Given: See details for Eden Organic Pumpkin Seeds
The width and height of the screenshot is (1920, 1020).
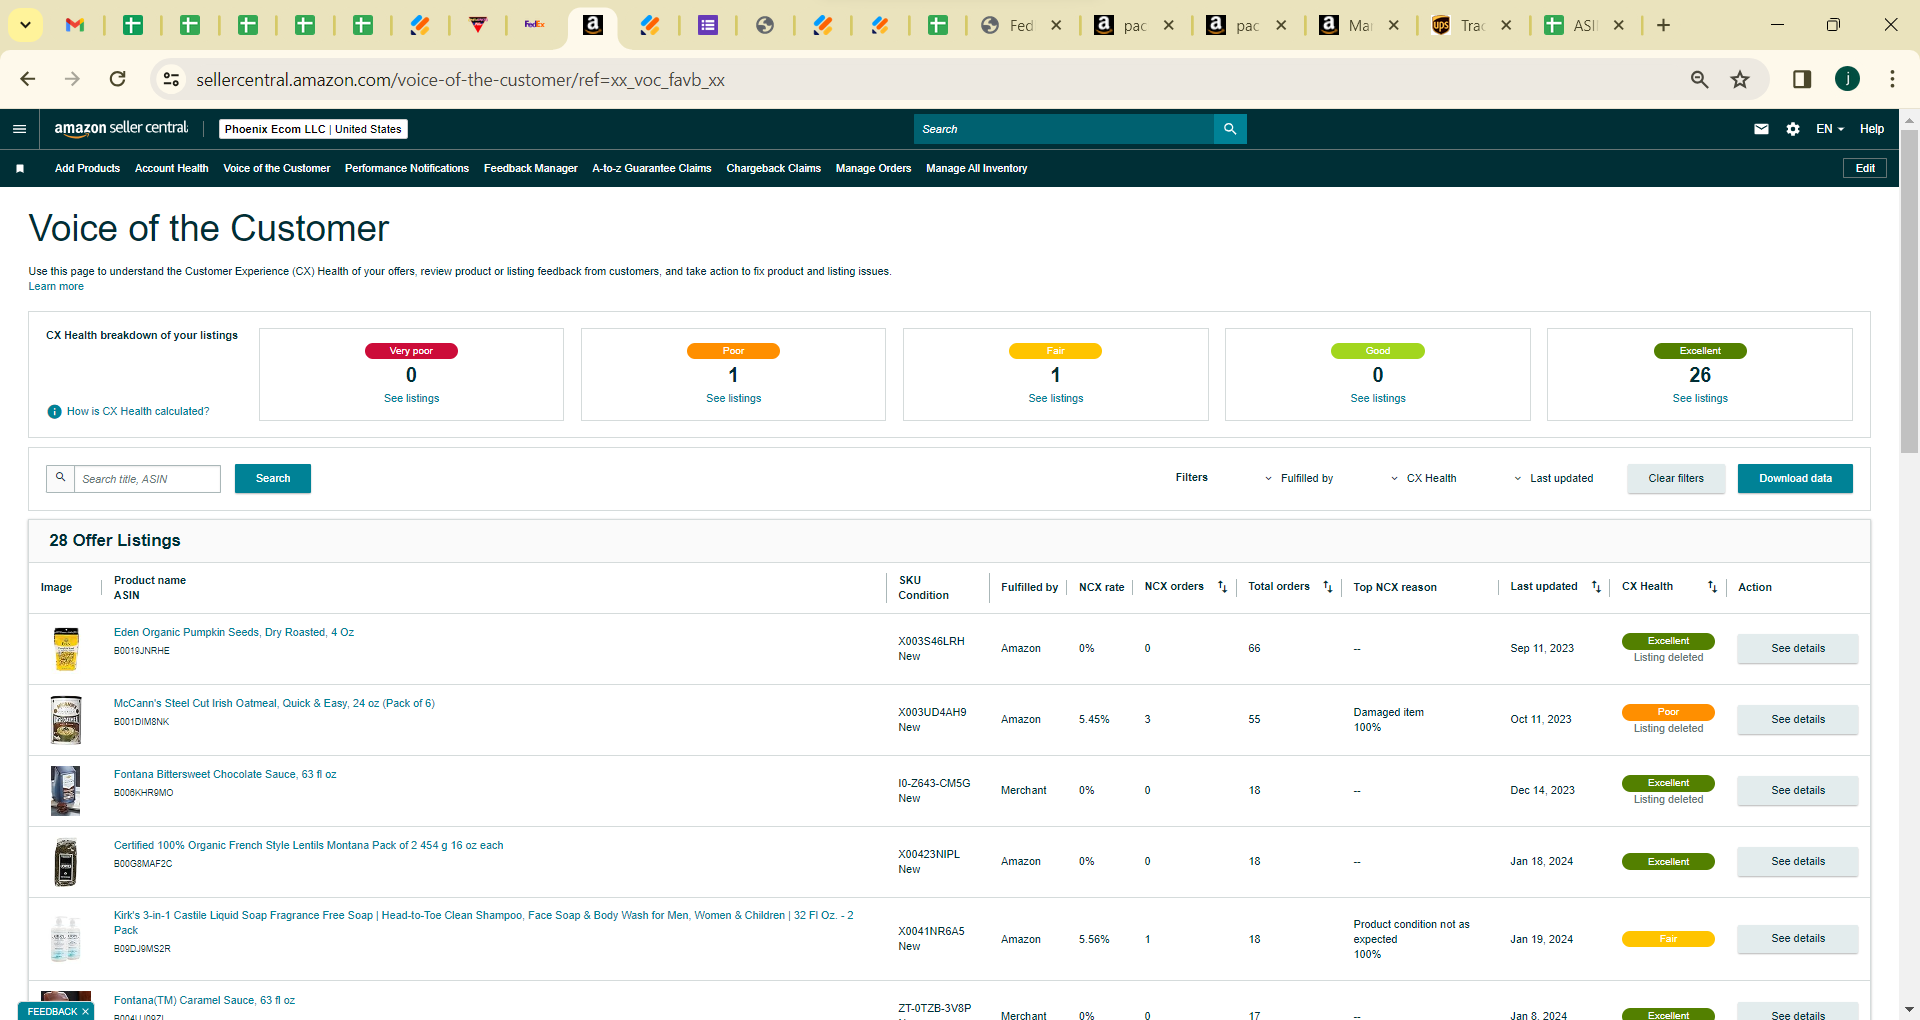Looking at the screenshot, I should [x=1798, y=649].
